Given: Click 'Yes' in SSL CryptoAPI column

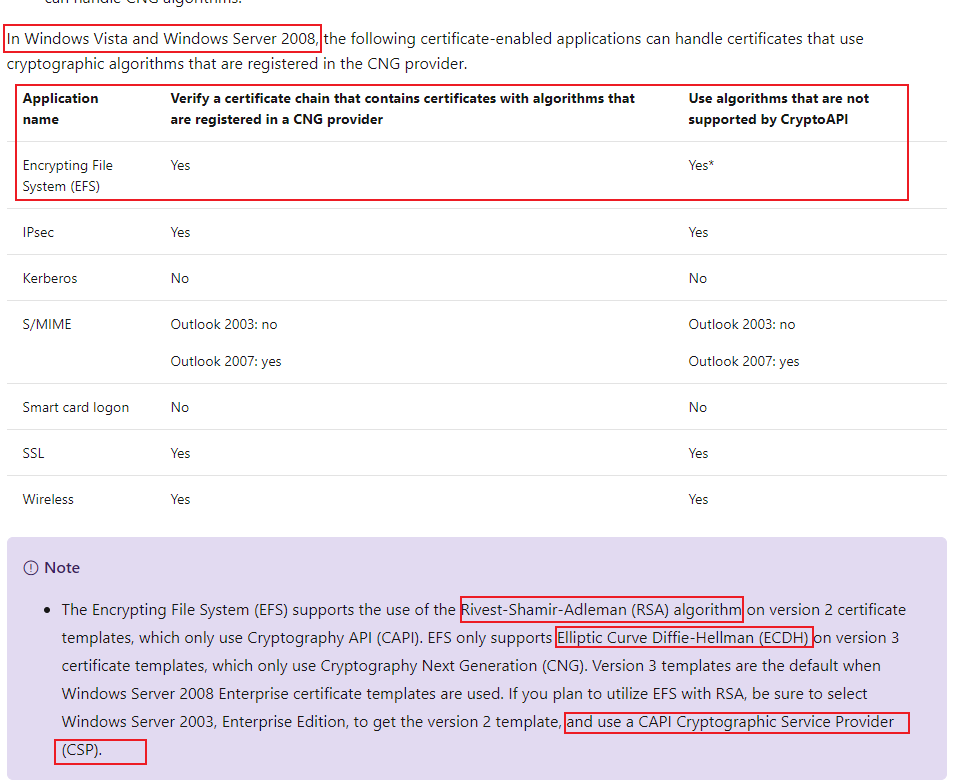Looking at the screenshot, I should click(698, 453).
